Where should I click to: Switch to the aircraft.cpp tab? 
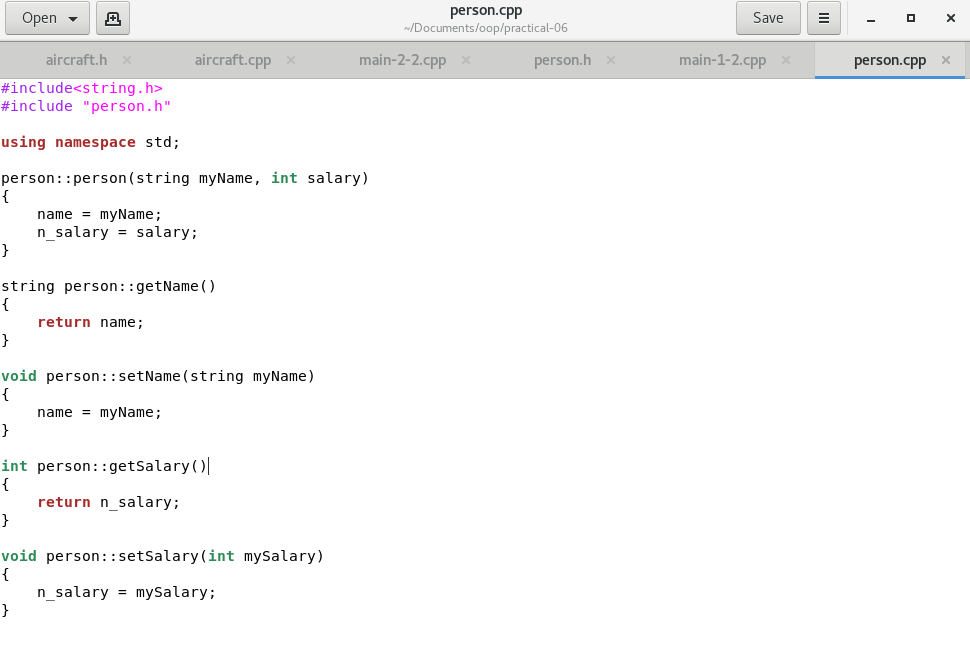232,59
